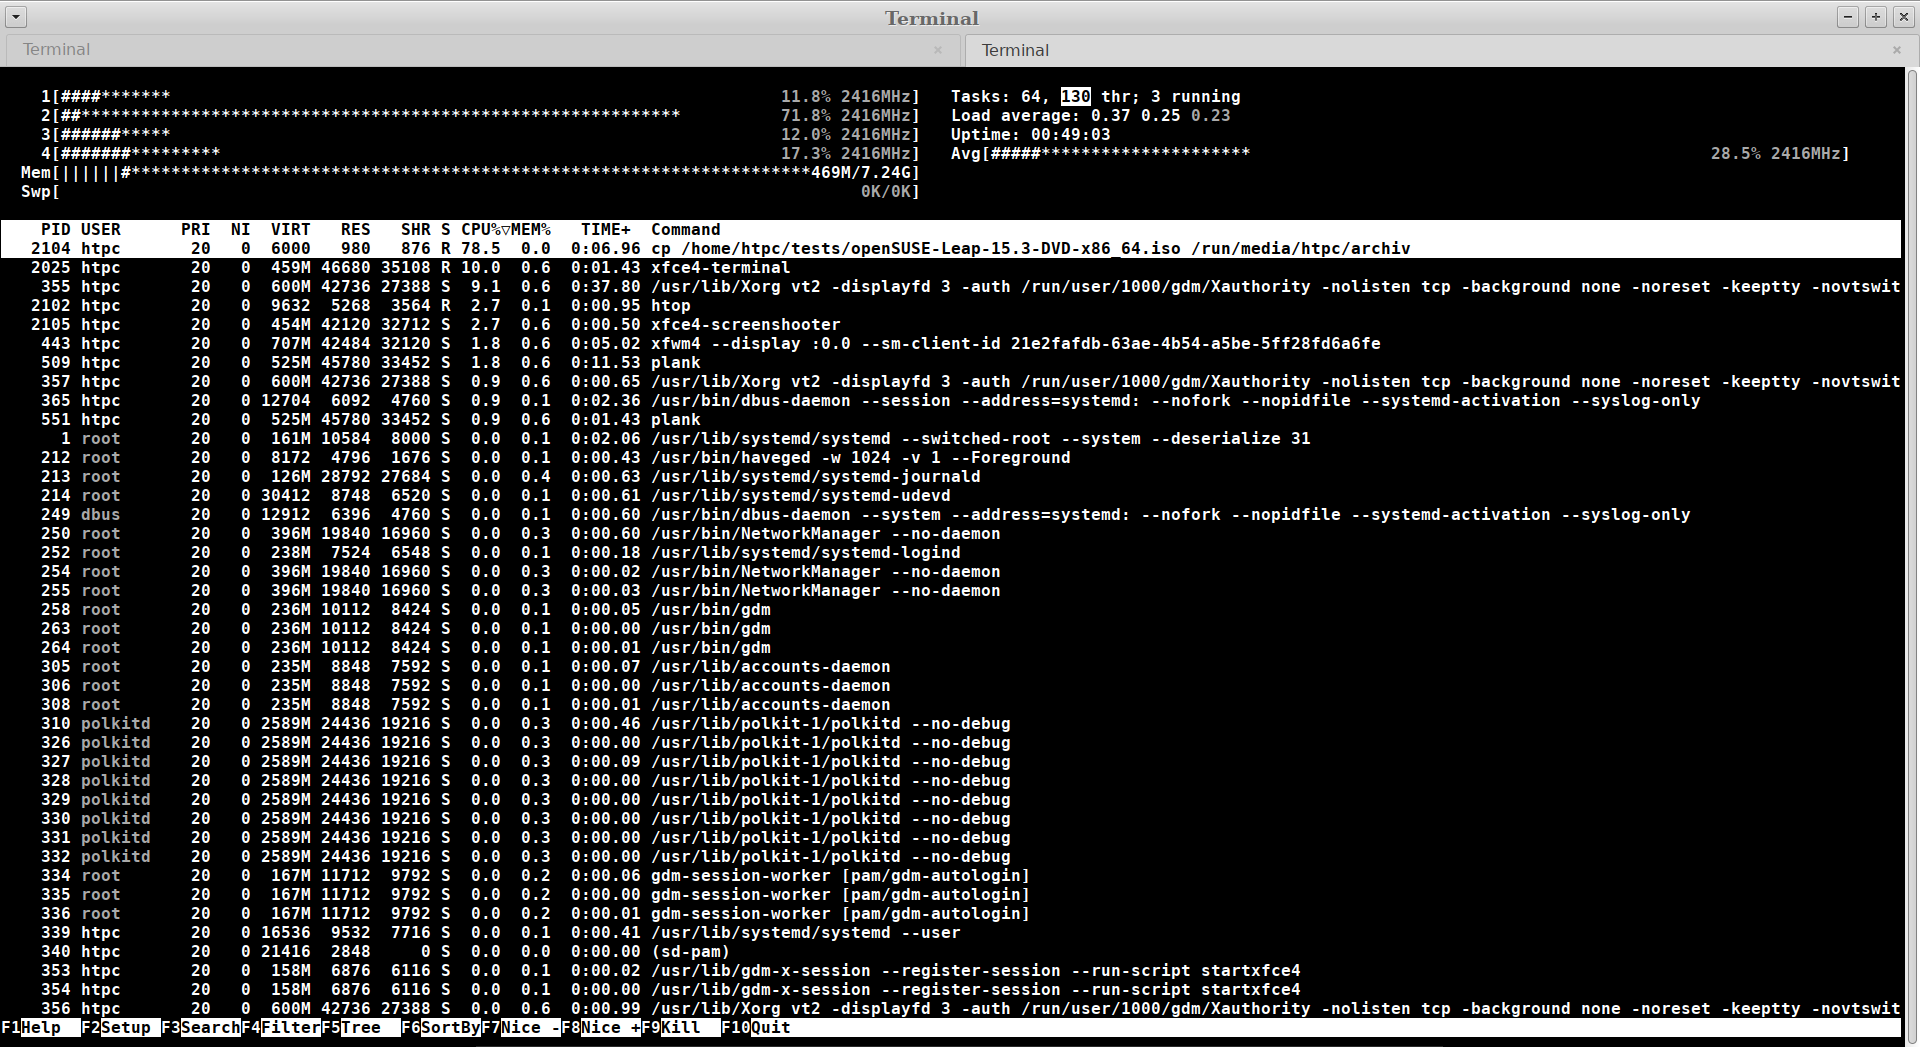Viewport: 1920px width, 1047px height.
Task: Sort by SHR column header
Action: click(416, 229)
